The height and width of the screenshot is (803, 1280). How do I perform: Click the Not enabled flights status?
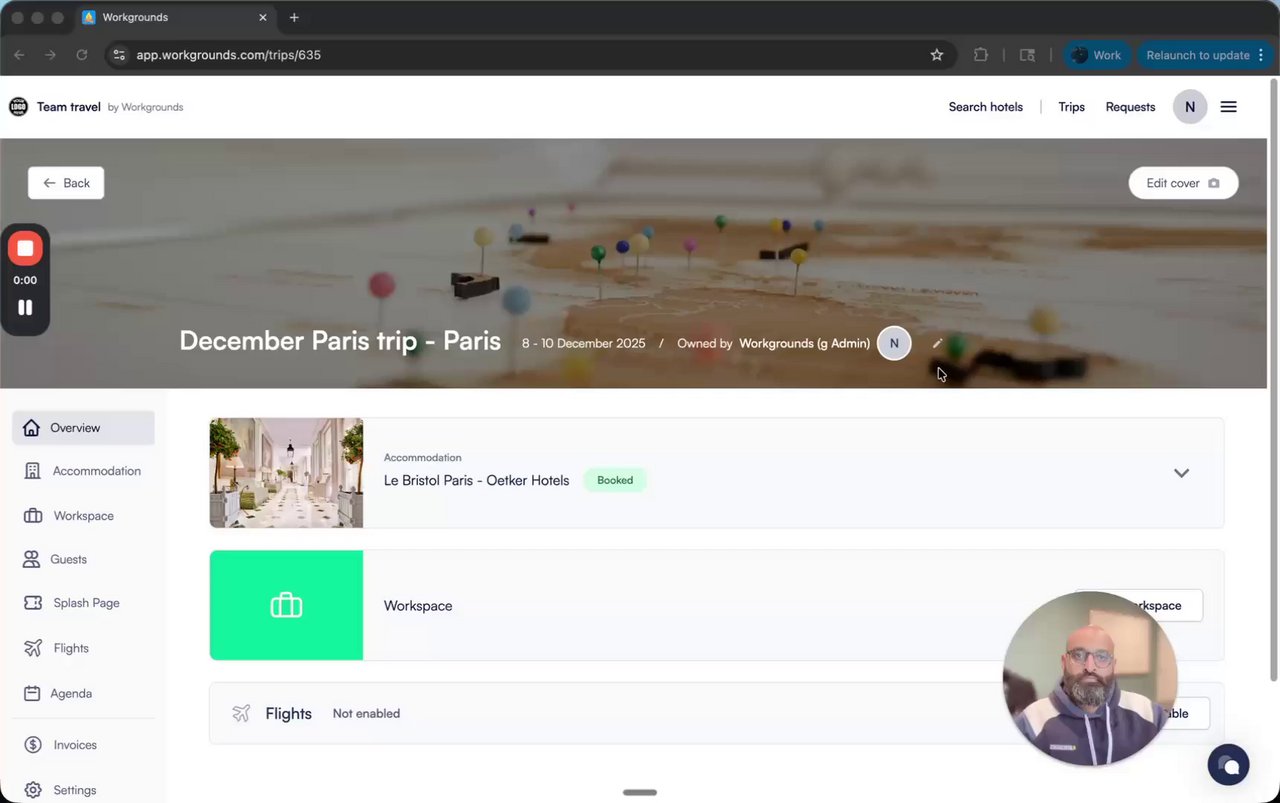[366, 713]
